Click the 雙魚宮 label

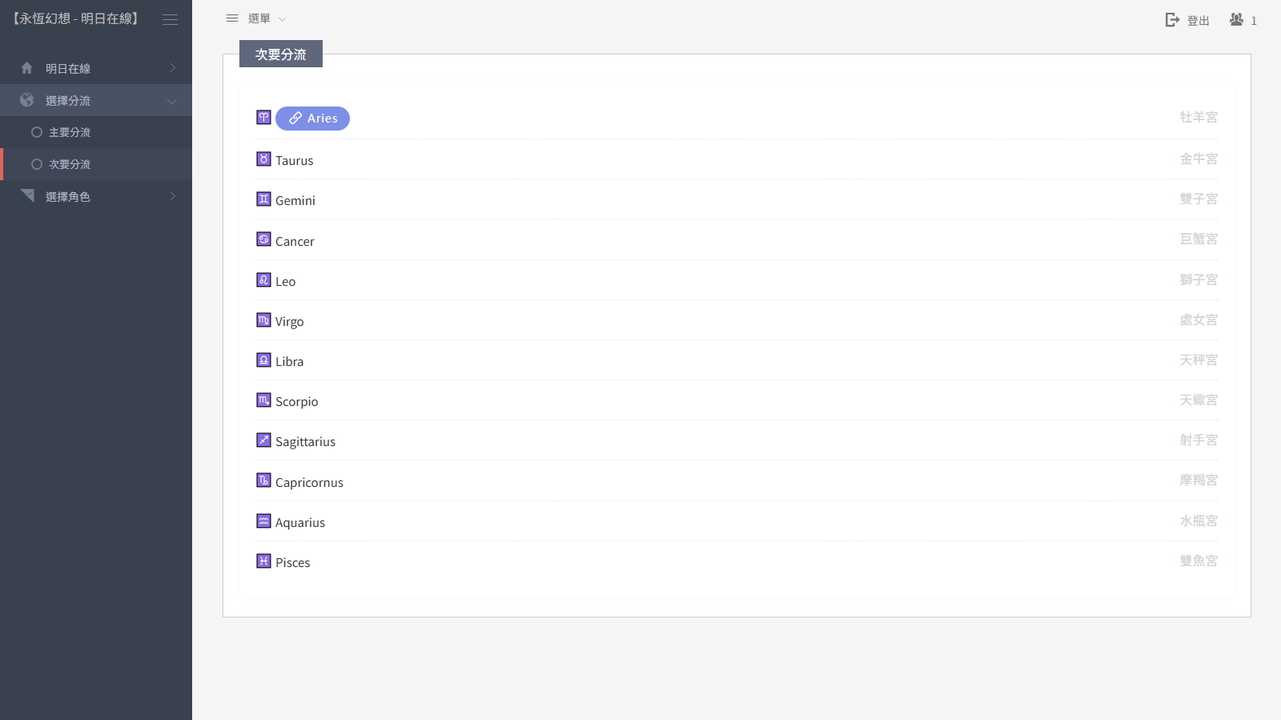pos(1198,561)
